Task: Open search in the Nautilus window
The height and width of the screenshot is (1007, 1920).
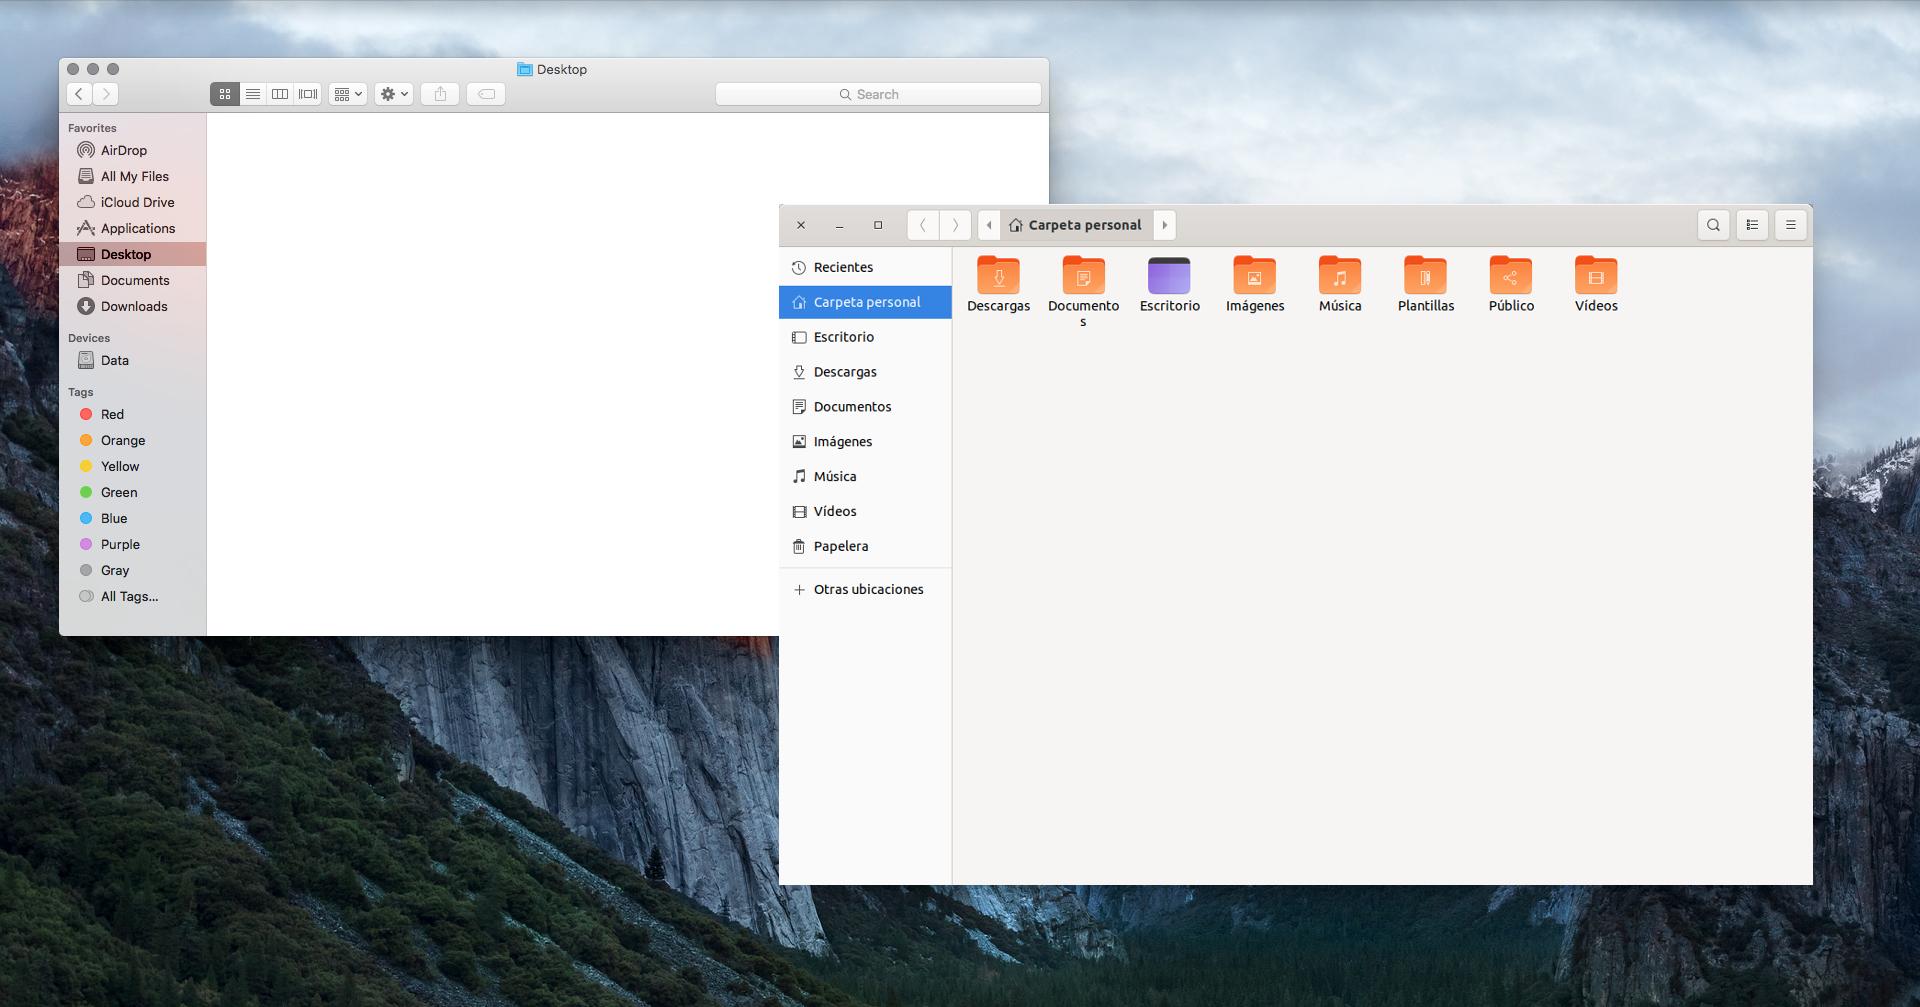Action: (1713, 225)
